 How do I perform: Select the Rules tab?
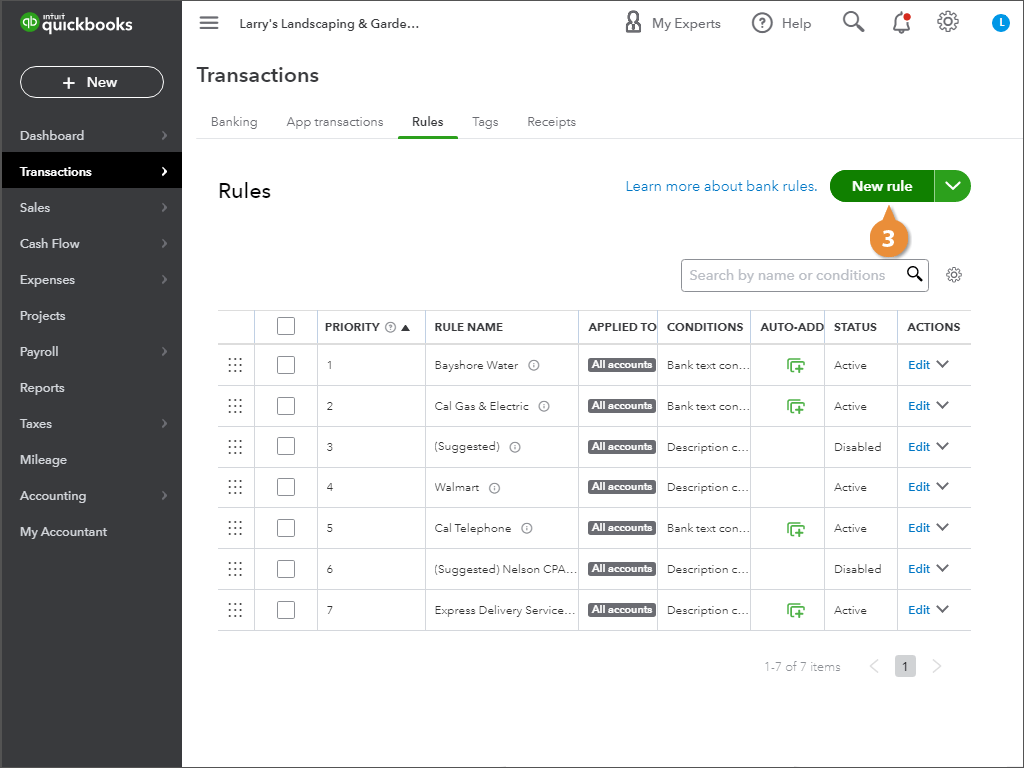coord(428,122)
